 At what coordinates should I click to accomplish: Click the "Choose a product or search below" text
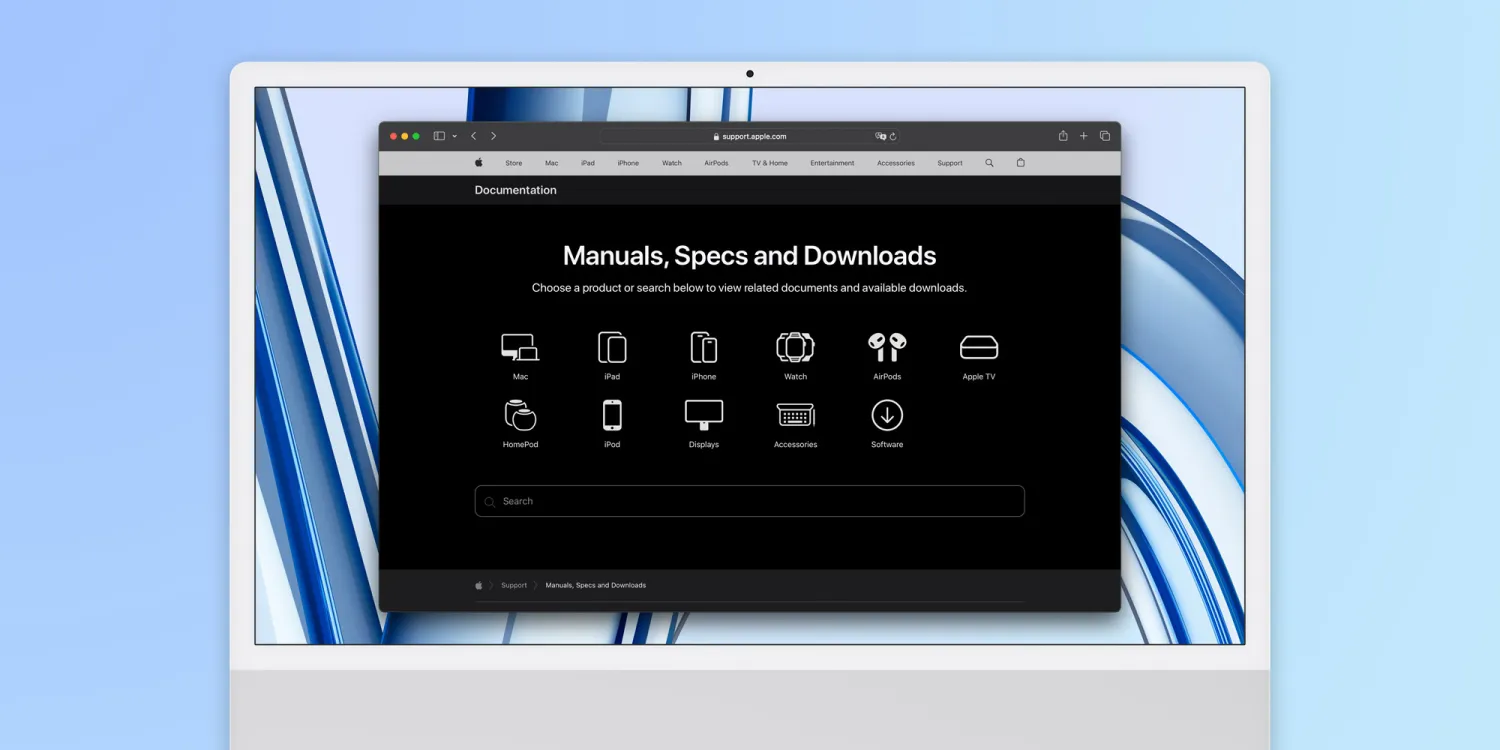(750, 288)
